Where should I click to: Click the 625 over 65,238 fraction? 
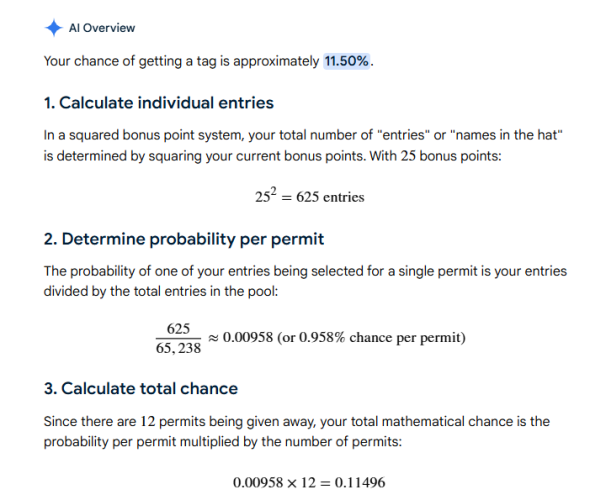[x=178, y=338]
